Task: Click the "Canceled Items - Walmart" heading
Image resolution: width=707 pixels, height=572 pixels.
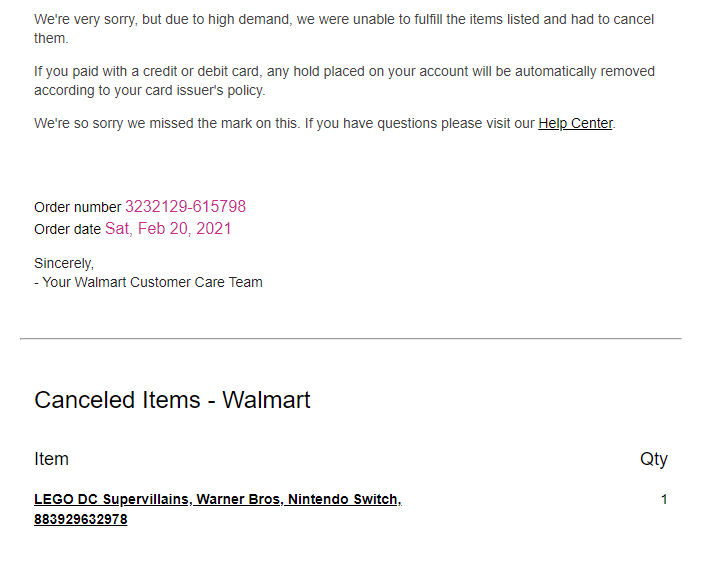Action: 172,400
